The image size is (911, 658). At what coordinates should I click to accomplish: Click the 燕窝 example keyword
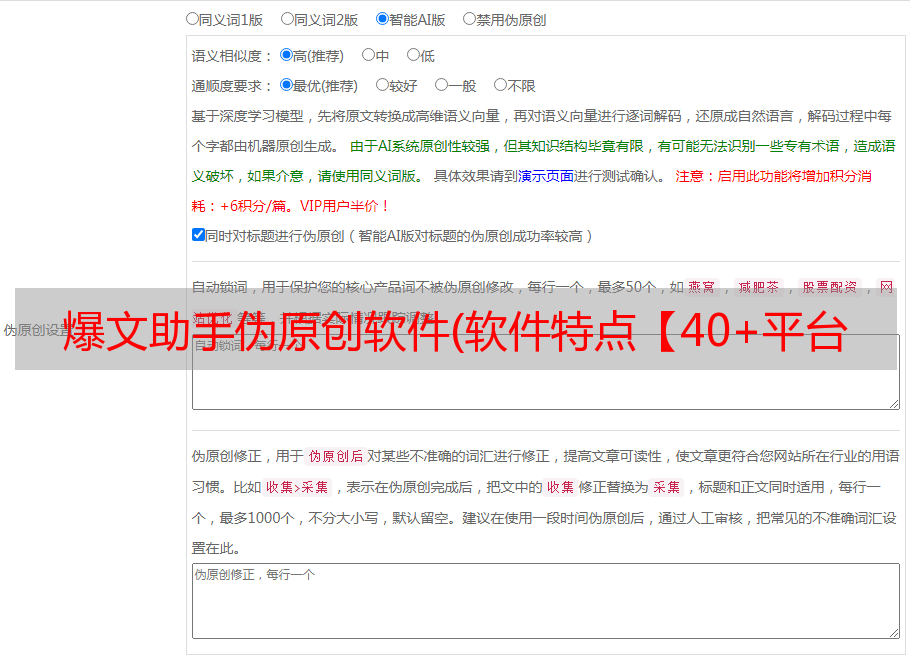702,287
